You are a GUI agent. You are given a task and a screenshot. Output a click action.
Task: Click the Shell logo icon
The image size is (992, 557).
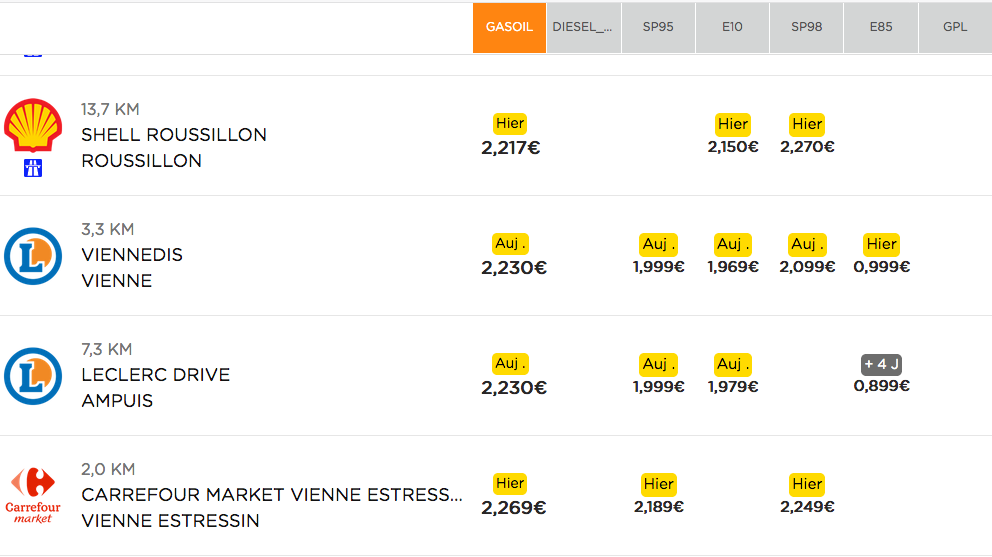coord(33,125)
